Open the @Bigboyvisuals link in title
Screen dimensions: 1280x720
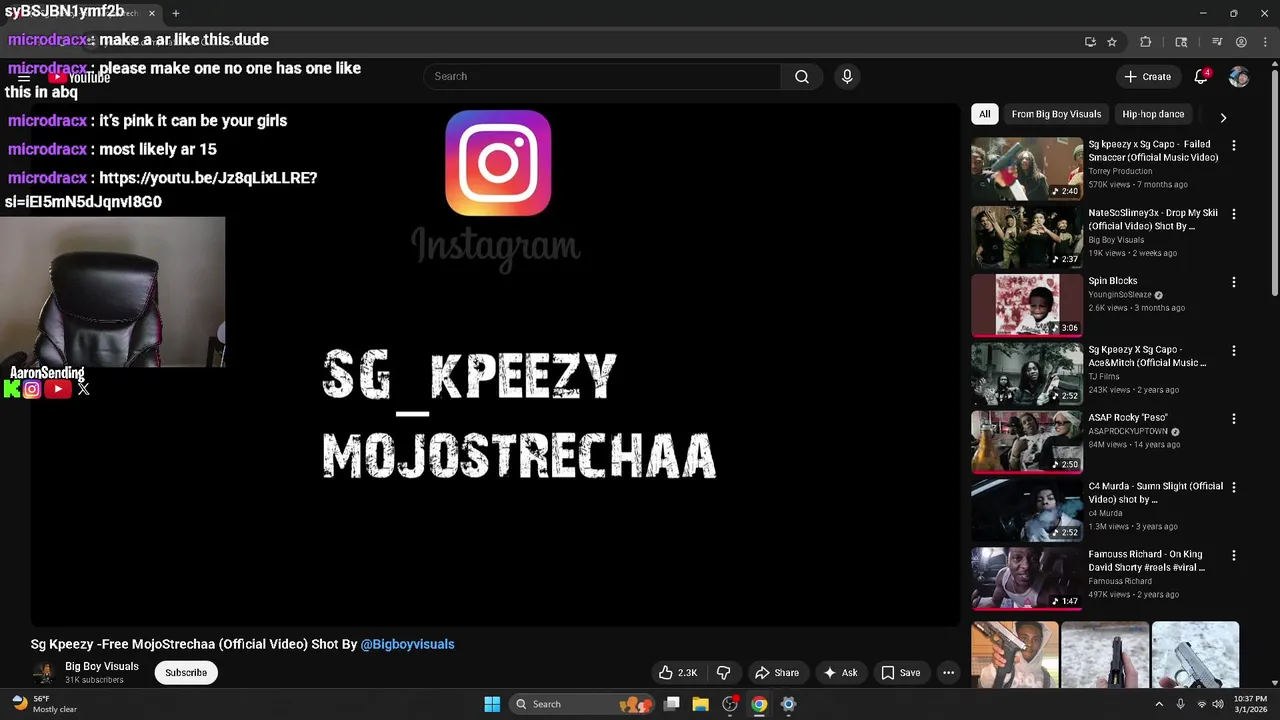coord(407,644)
